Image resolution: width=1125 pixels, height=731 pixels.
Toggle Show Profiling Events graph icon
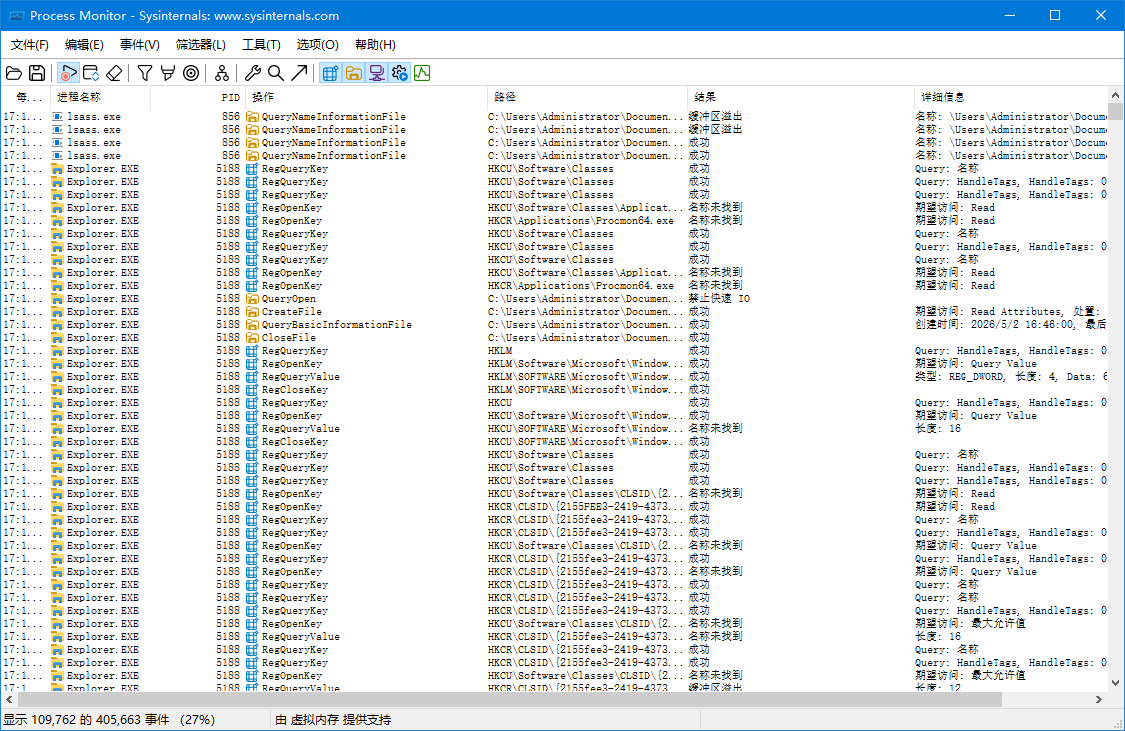pos(422,73)
